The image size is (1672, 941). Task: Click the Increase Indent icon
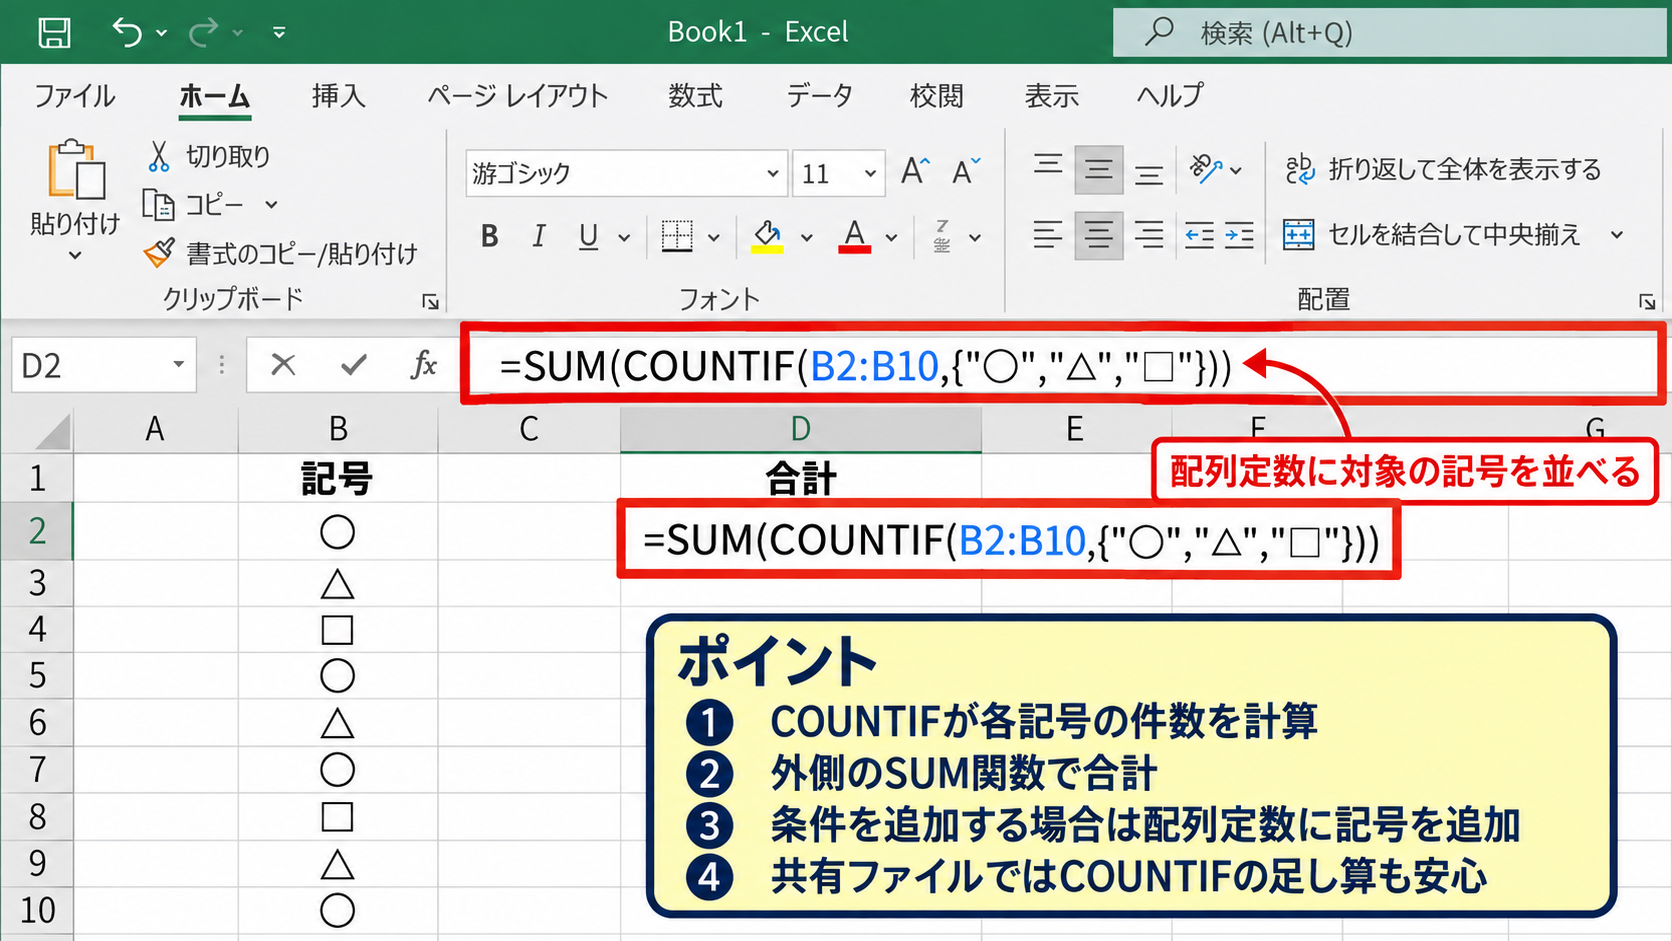1239,236
